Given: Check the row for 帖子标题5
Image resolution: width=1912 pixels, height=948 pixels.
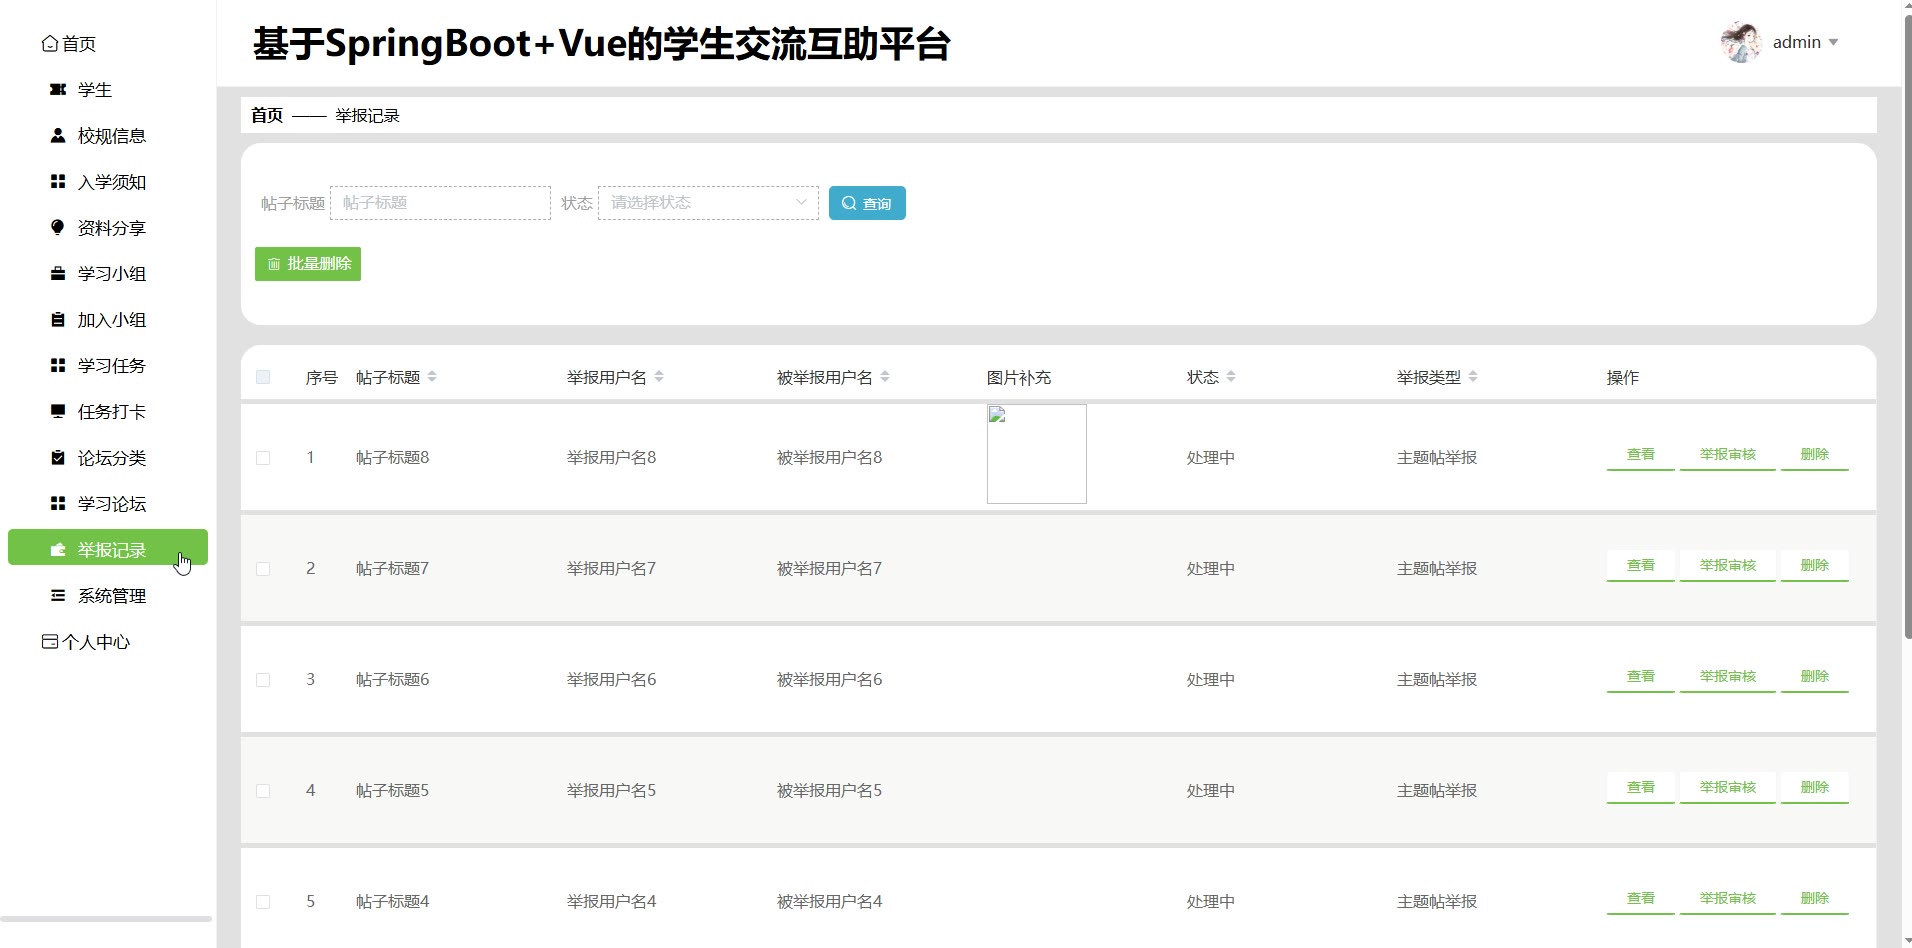Looking at the screenshot, I should click(263, 791).
